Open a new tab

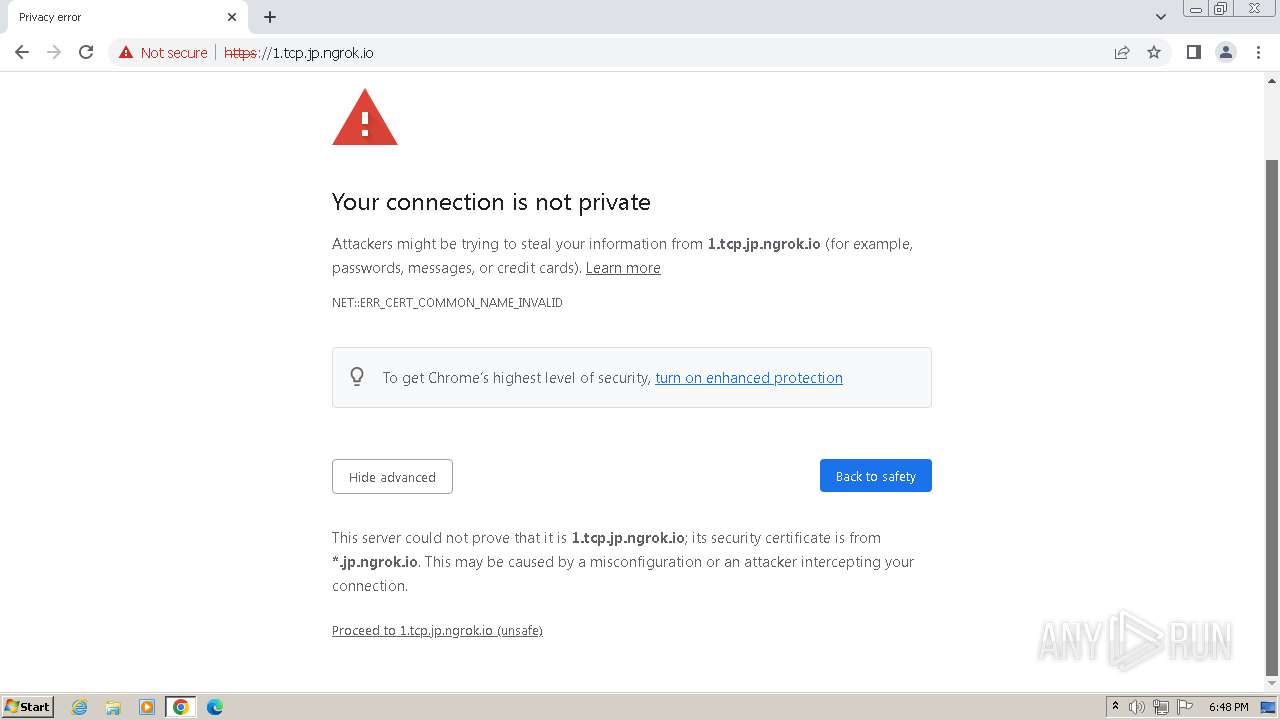(270, 17)
